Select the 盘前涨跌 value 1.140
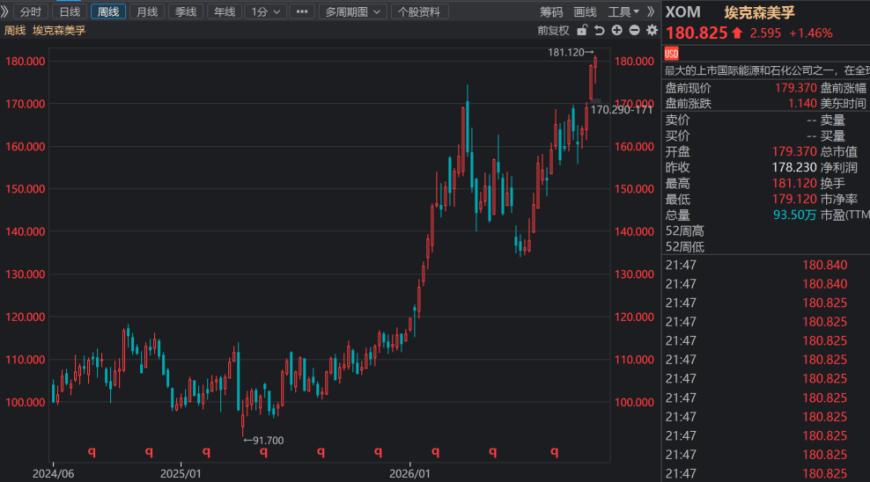This screenshot has width=870, height=482. (802, 104)
